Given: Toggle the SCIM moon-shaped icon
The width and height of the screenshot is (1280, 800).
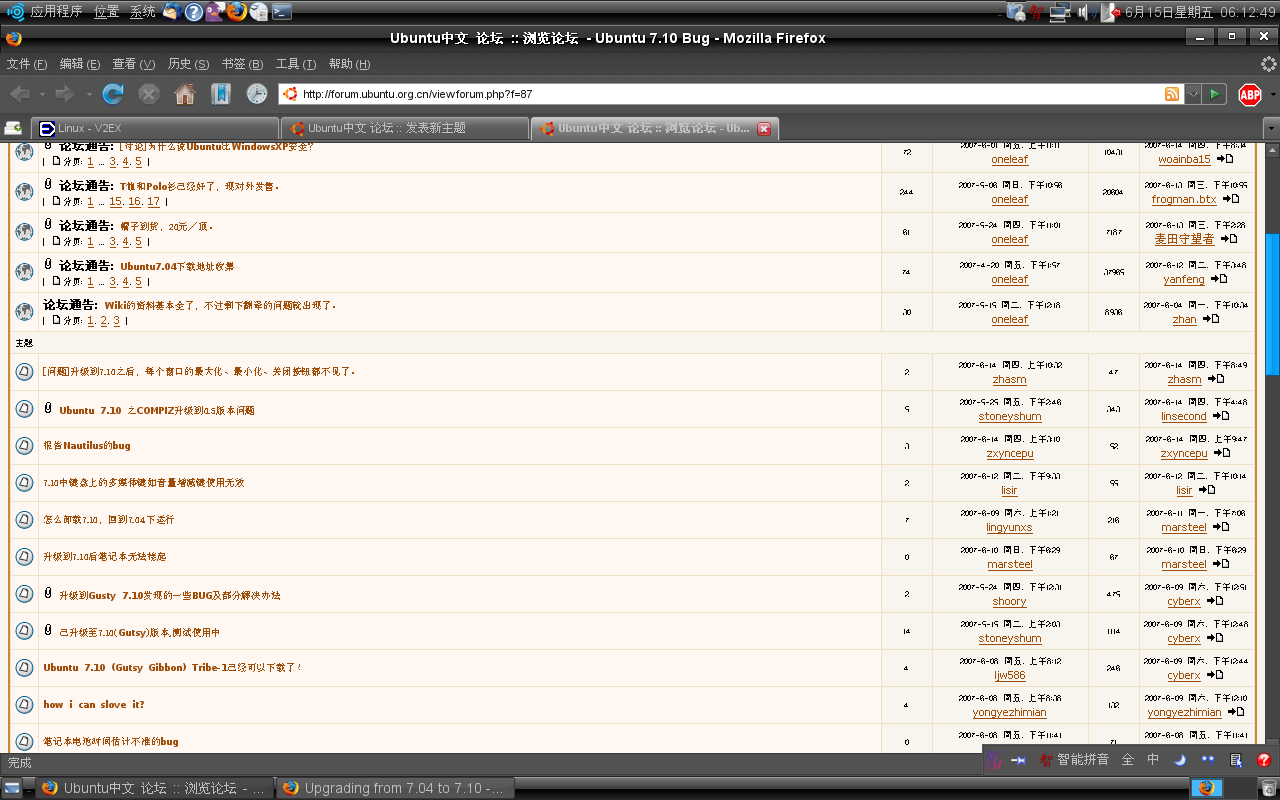Looking at the screenshot, I should [1180, 760].
